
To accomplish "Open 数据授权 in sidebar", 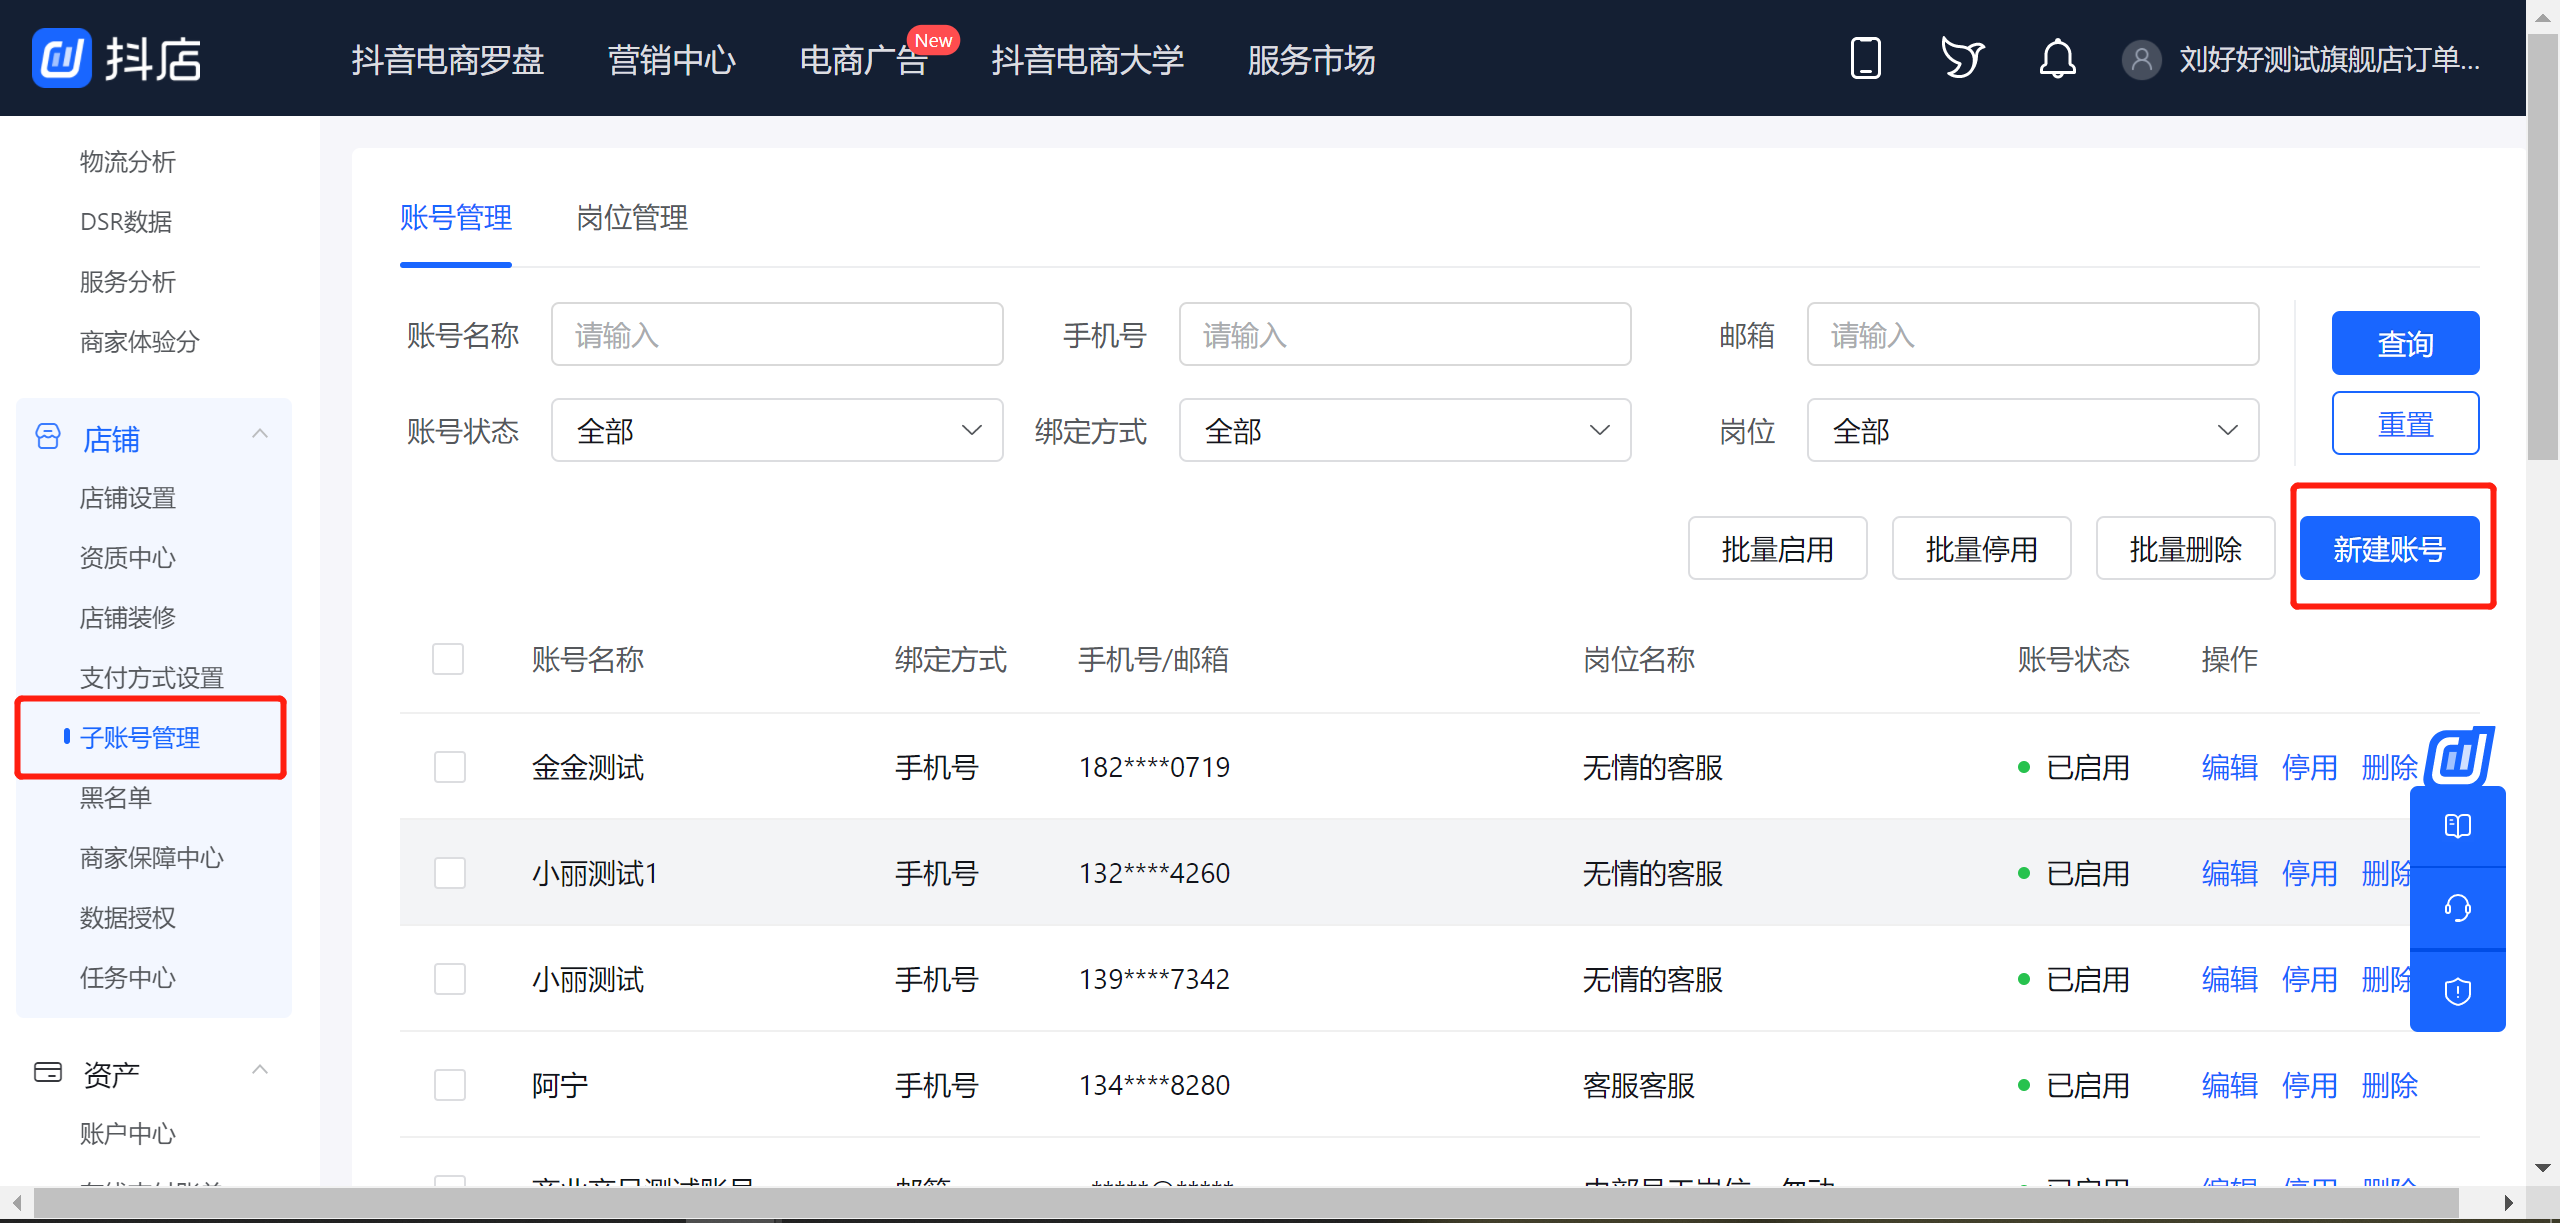I will [128, 918].
